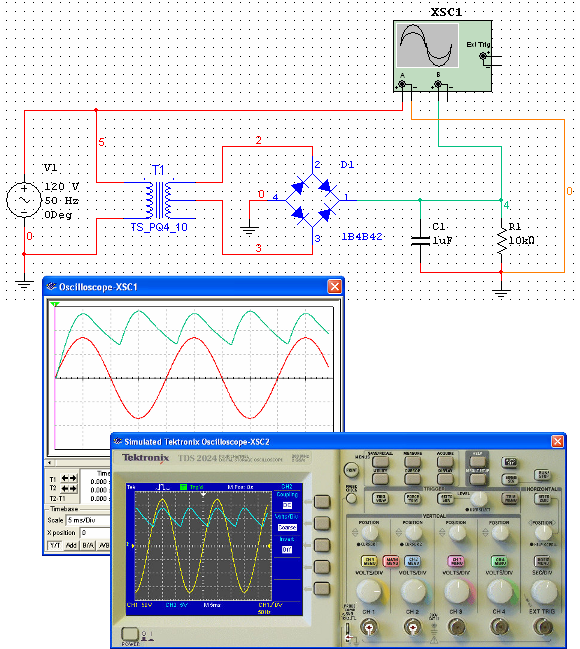This screenshot has width=580, height=649.
Task: Click the AUTO SET button
Action: tap(509, 462)
